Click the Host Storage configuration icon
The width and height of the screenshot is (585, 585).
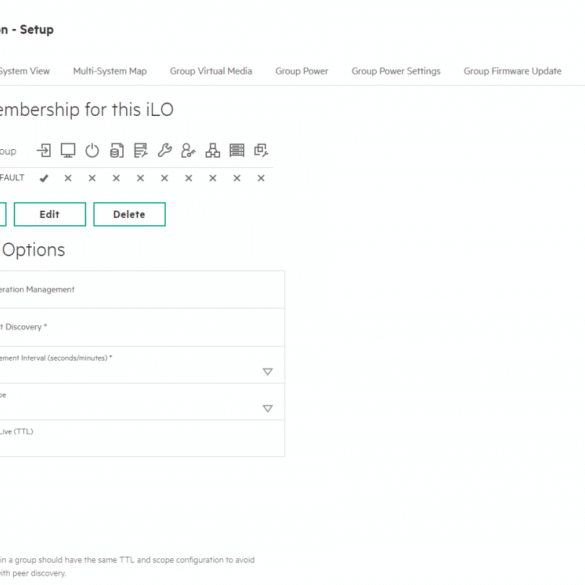click(237, 151)
